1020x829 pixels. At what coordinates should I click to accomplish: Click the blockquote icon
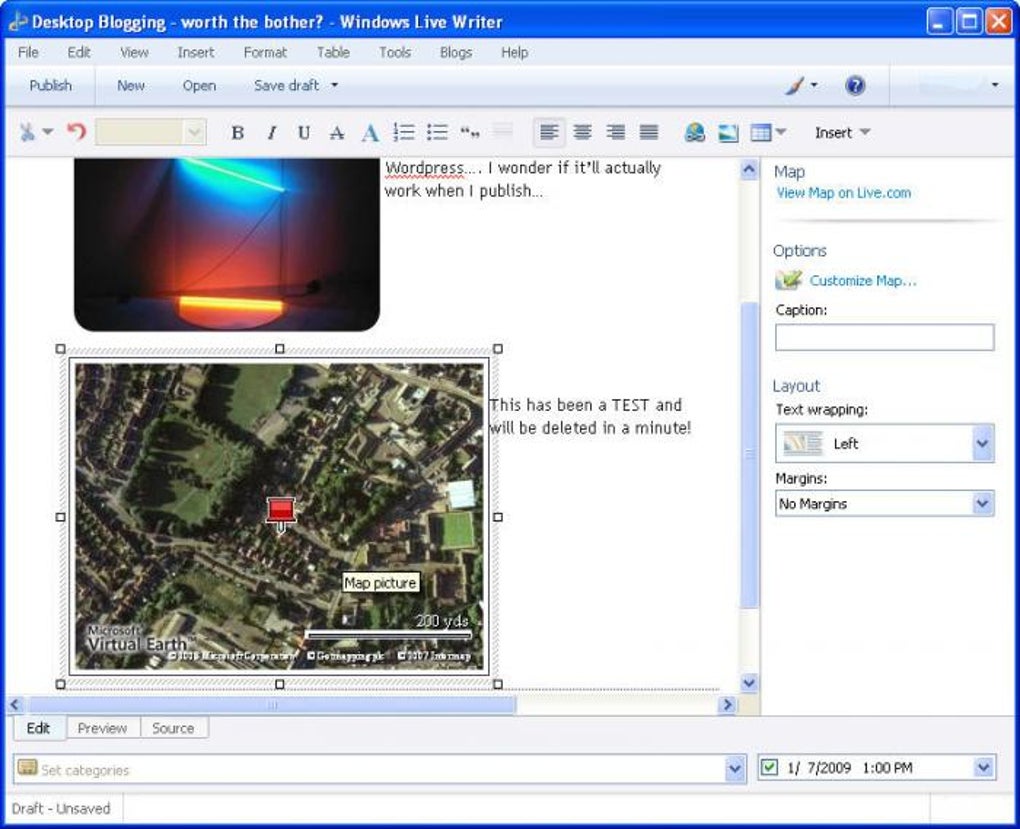(x=470, y=133)
